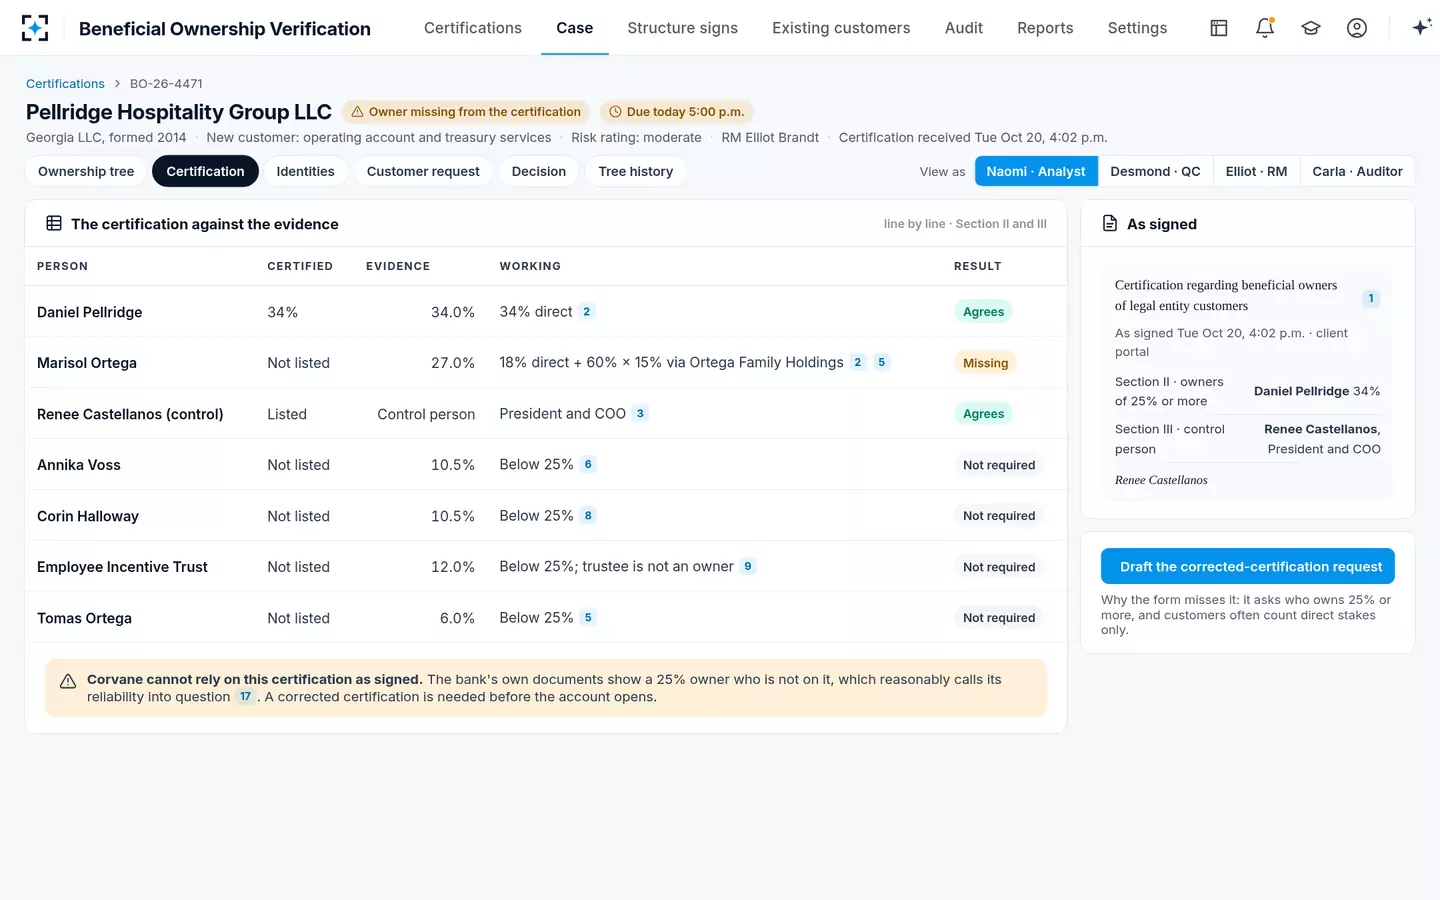Click reference badge 2 beside 34% direct
1440x900 pixels.
(x=587, y=312)
